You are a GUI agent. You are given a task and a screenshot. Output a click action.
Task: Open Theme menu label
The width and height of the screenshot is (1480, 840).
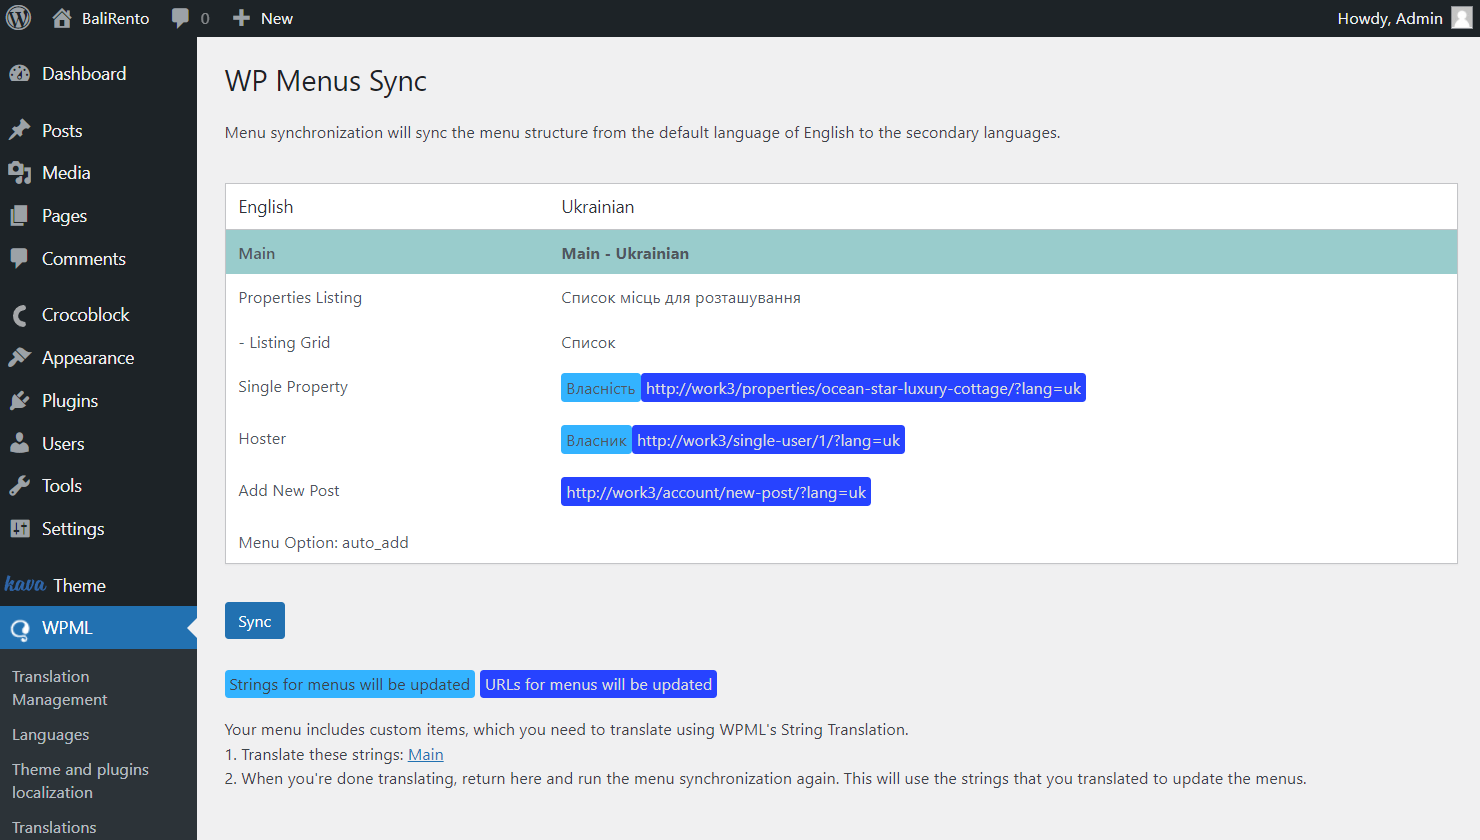(x=80, y=585)
